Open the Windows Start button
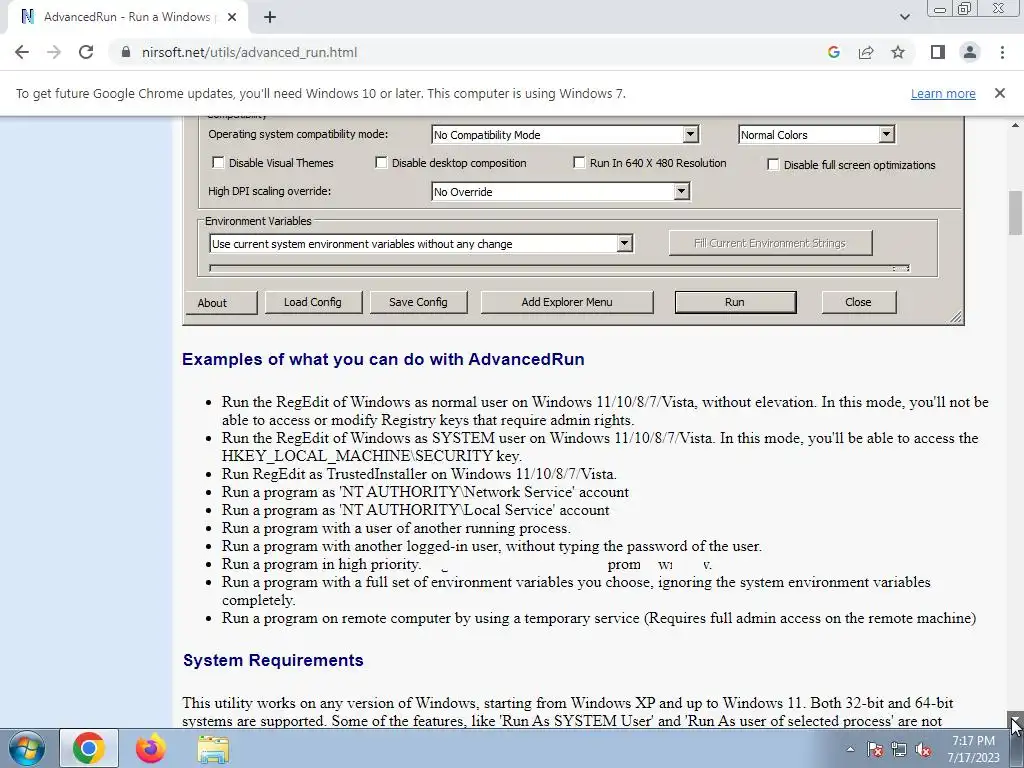Image resolution: width=1024 pixels, height=768 pixels. click(x=26, y=748)
